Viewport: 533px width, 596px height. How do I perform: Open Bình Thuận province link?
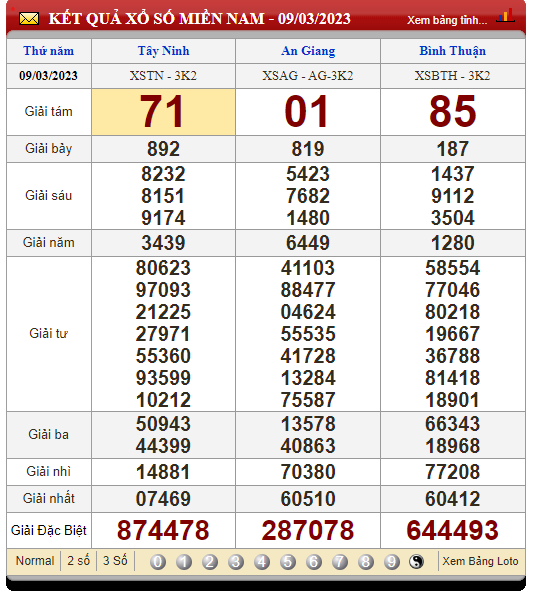tap(452, 51)
